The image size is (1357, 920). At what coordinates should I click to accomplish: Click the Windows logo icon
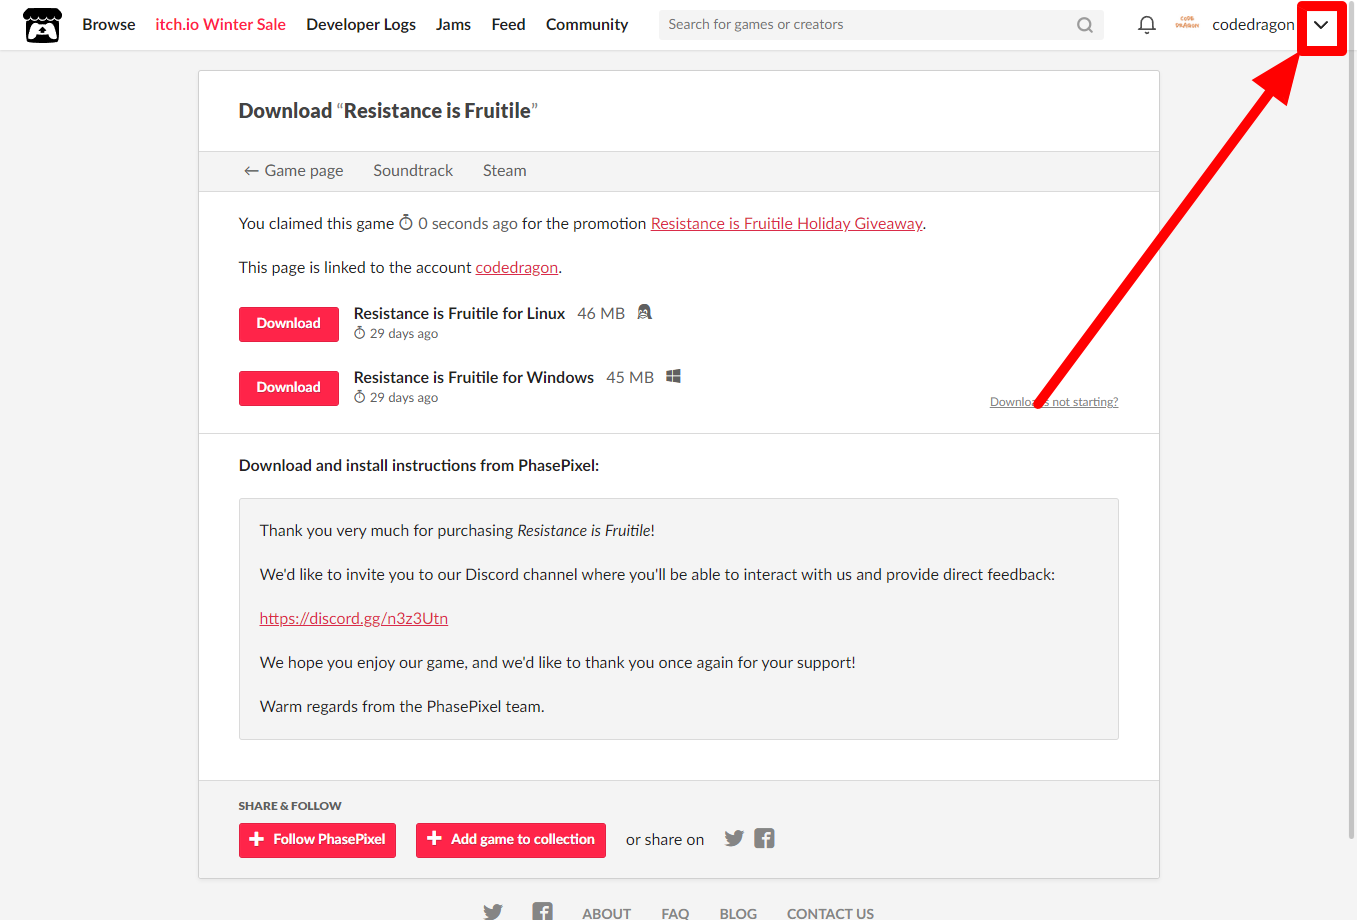click(674, 376)
